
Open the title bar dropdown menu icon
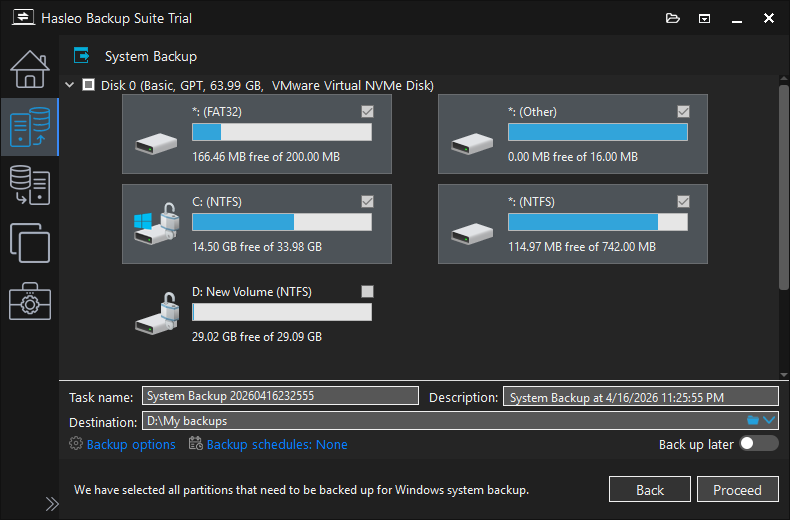704,19
